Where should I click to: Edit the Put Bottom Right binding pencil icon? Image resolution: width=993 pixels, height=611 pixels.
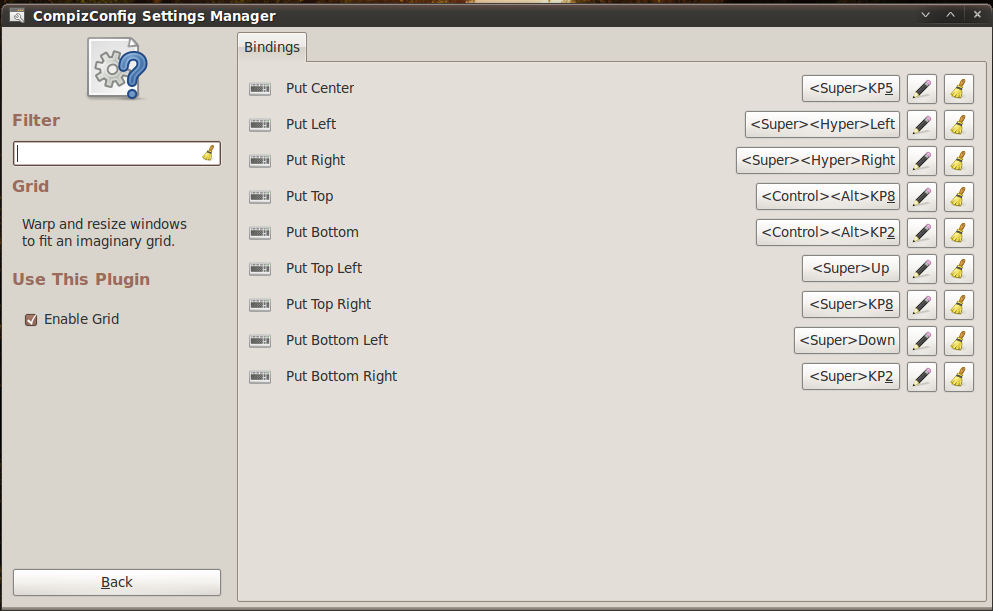(x=921, y=377)
